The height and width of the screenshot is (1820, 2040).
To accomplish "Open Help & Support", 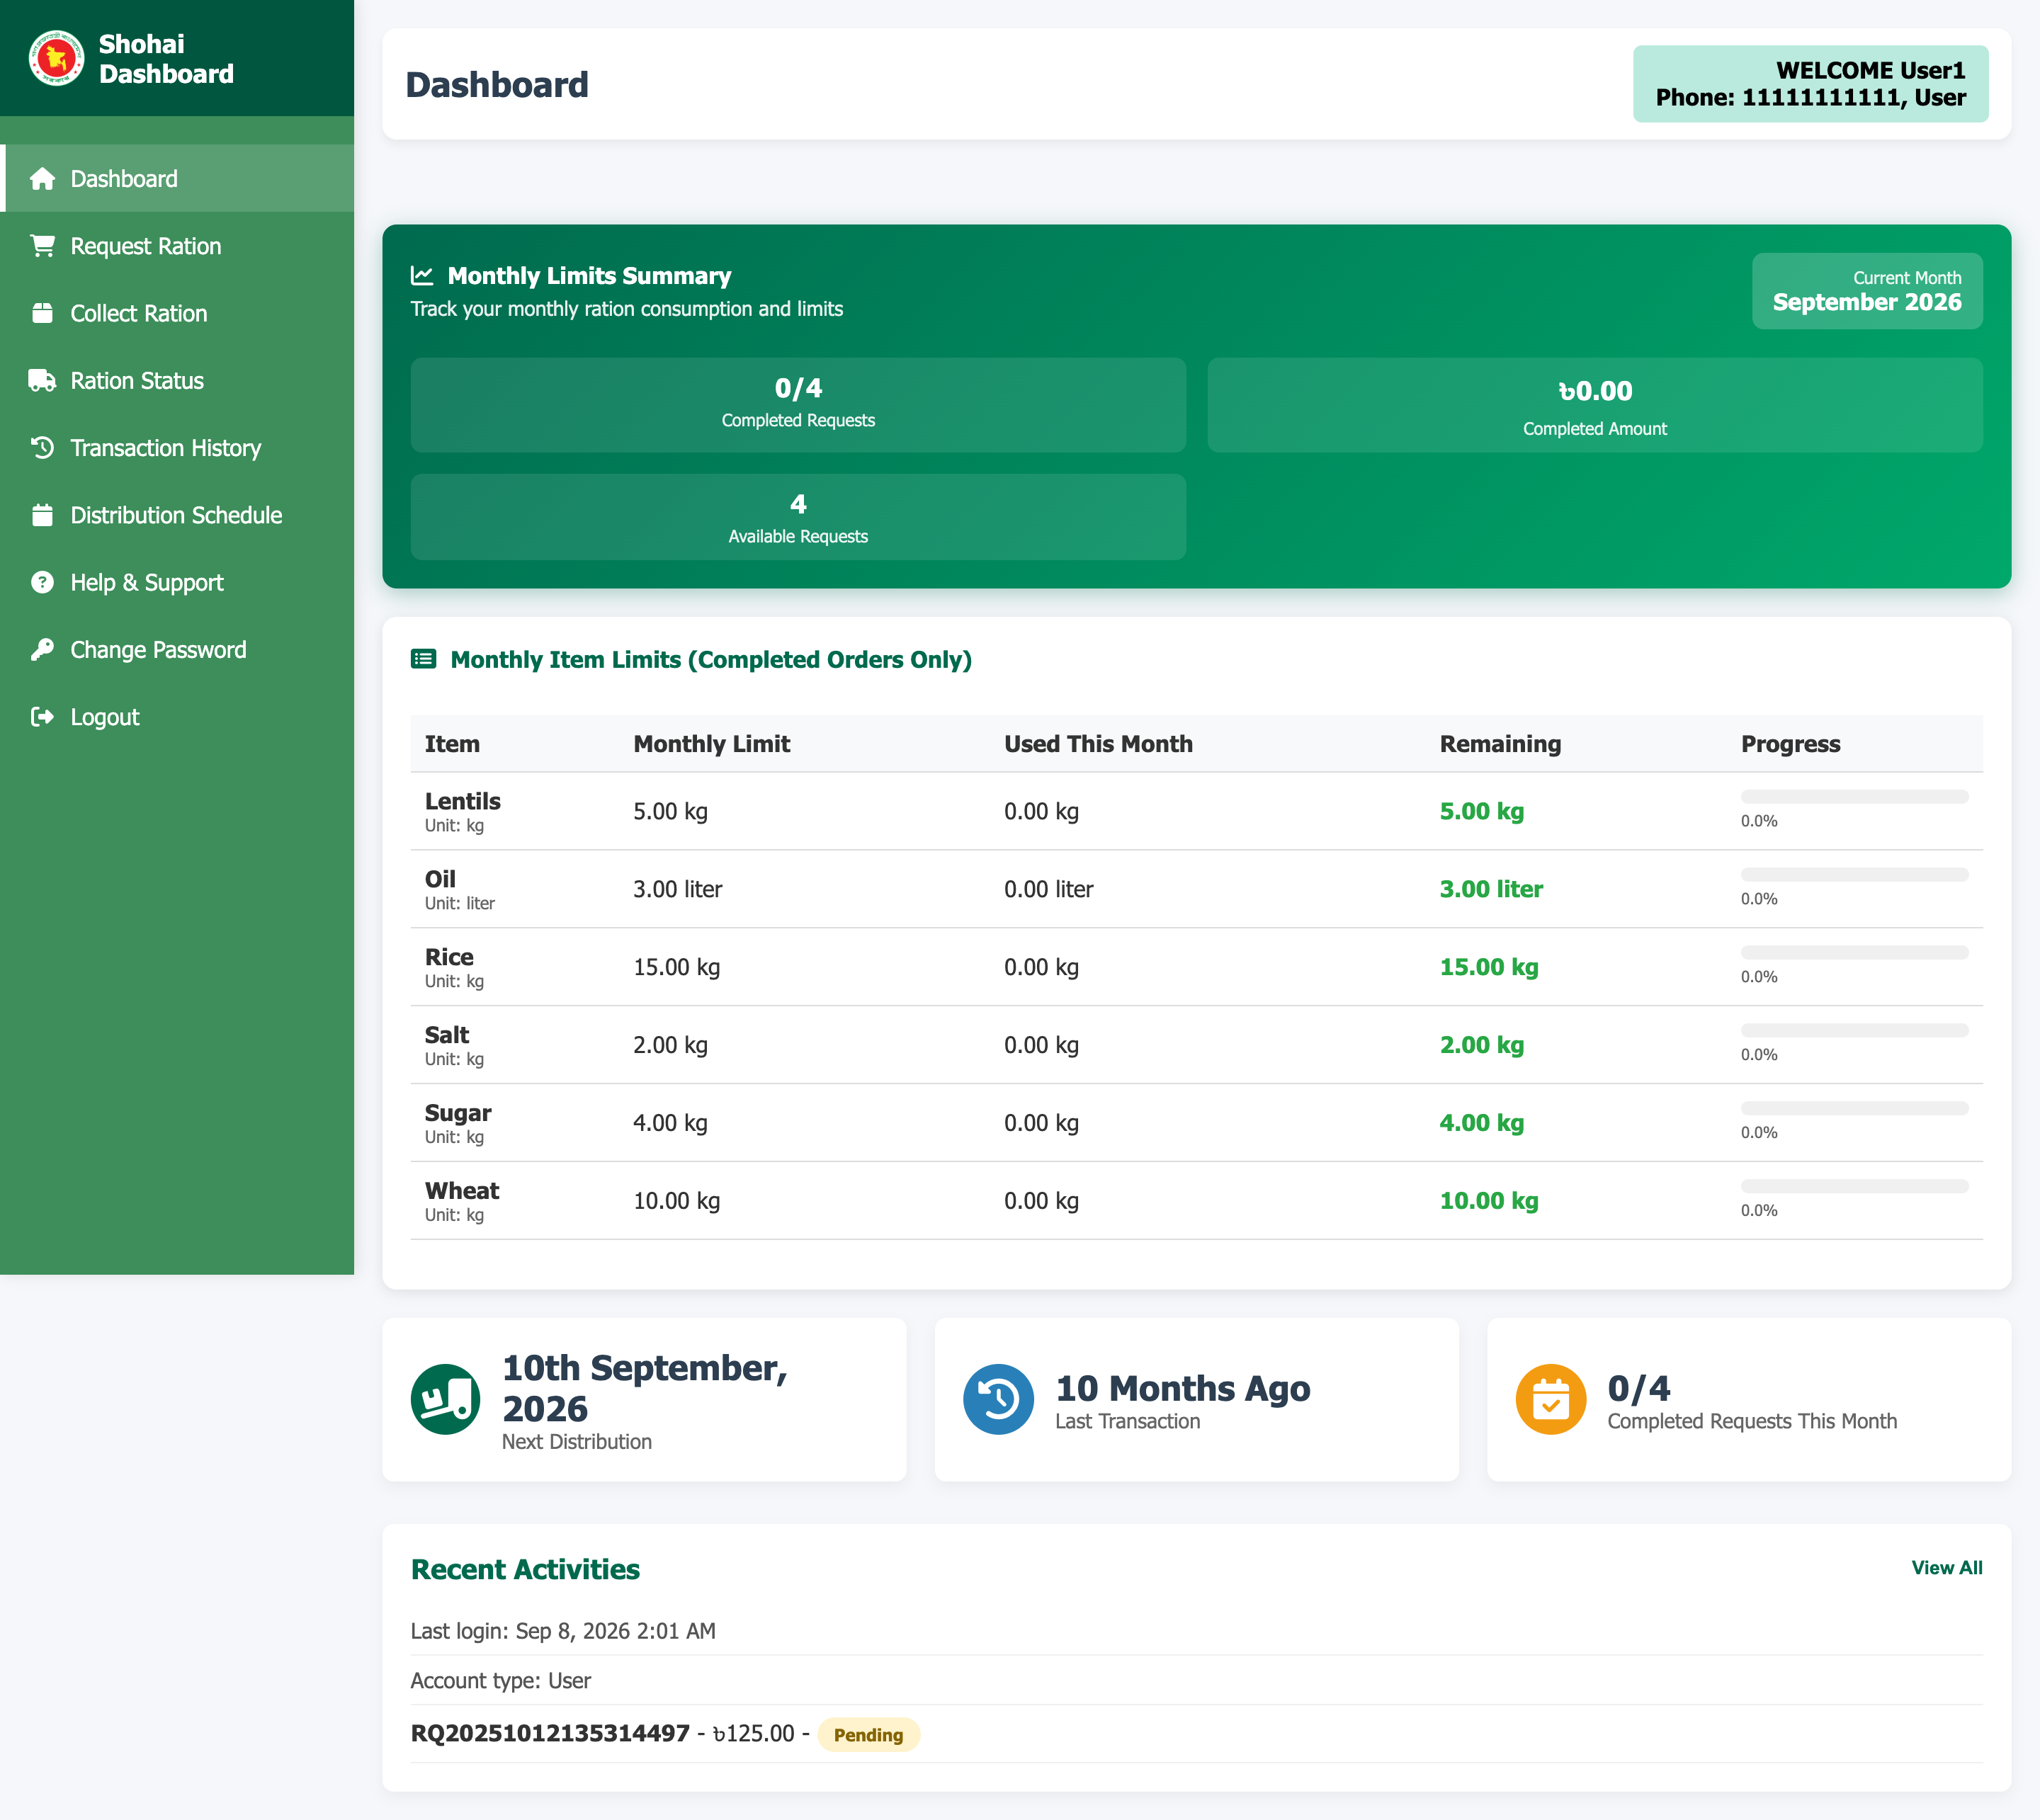I will (177, 582).
